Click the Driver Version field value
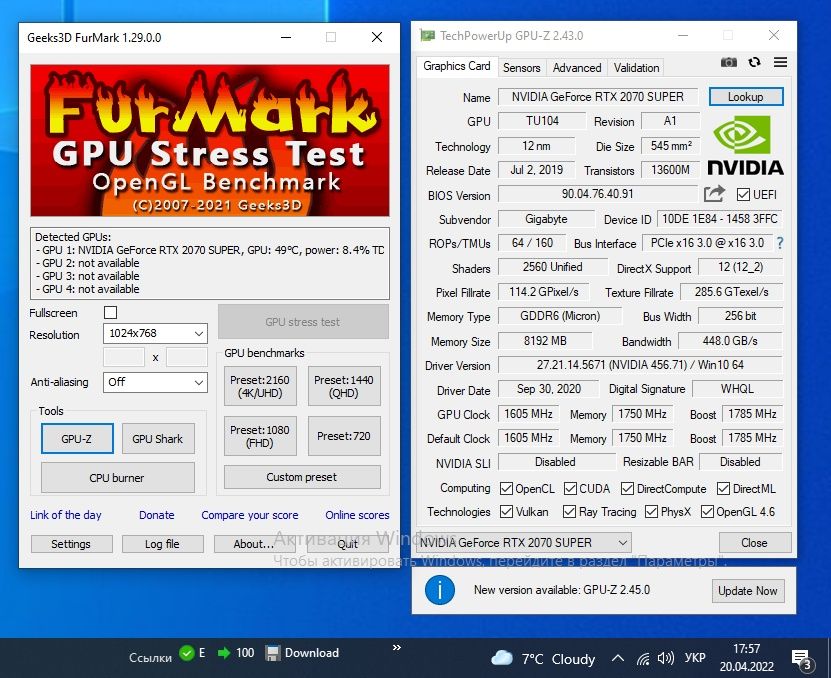The width and height of the screenshot is (831, 678). click(640, 365)
